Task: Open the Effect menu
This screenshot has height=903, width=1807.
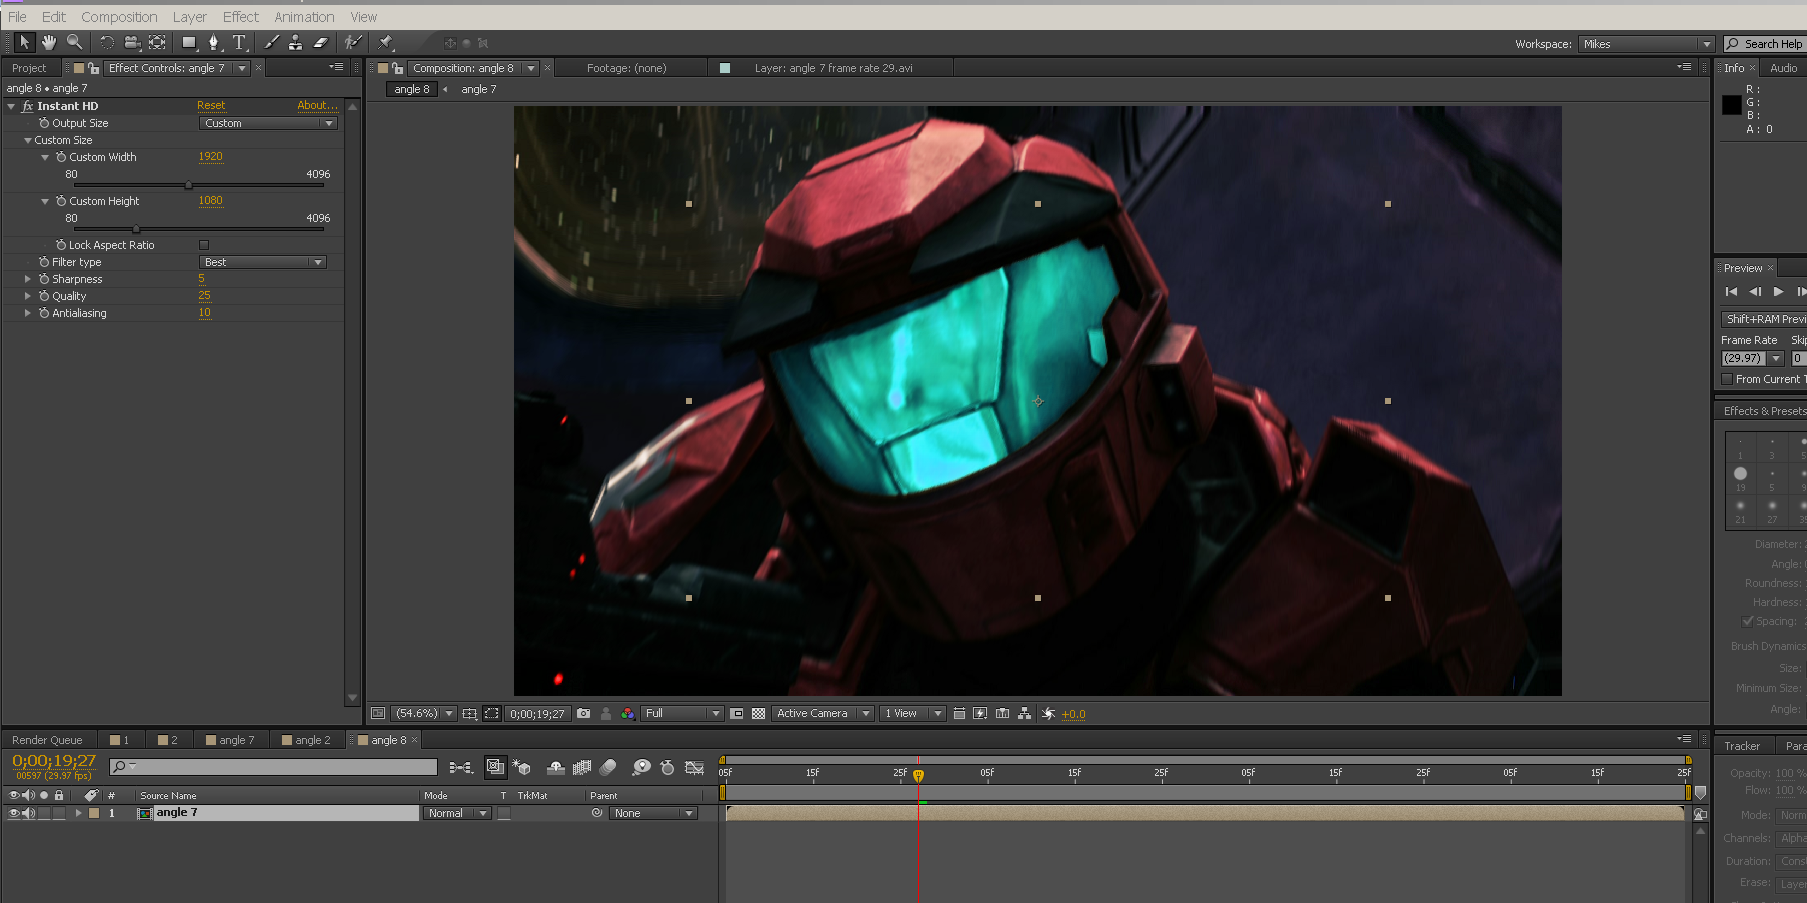Action: point(240,17)
